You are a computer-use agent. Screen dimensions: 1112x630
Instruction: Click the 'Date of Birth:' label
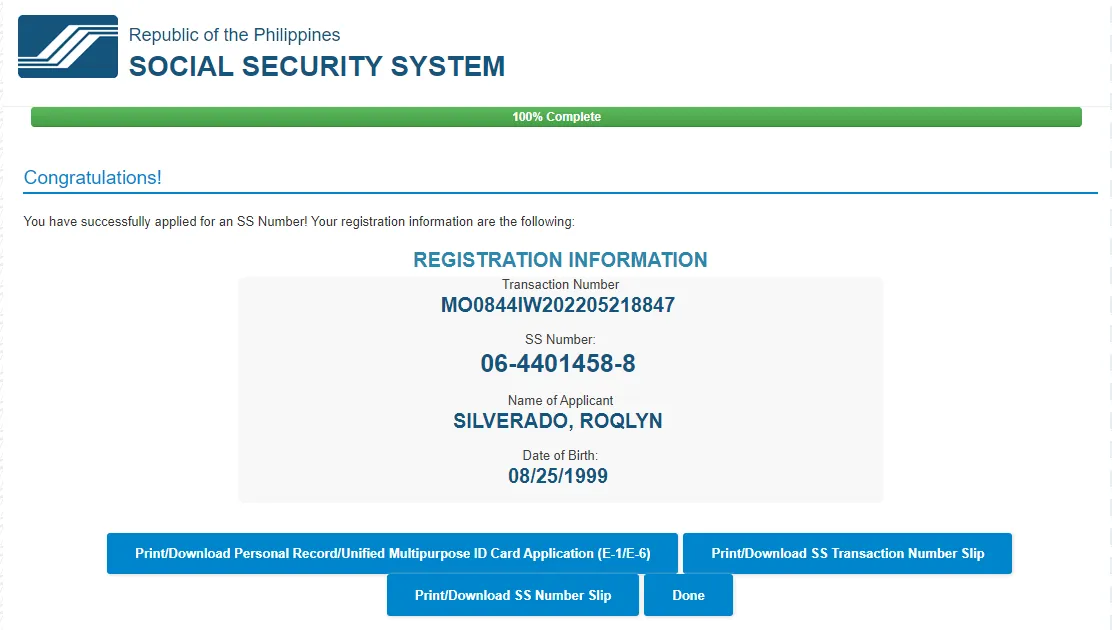pyautogui.click(x=560, y=456)
